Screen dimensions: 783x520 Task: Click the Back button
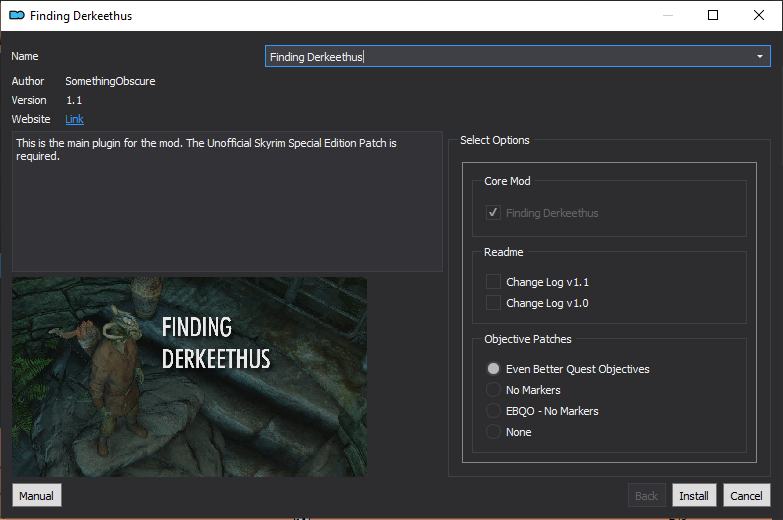tap(646, 496)
